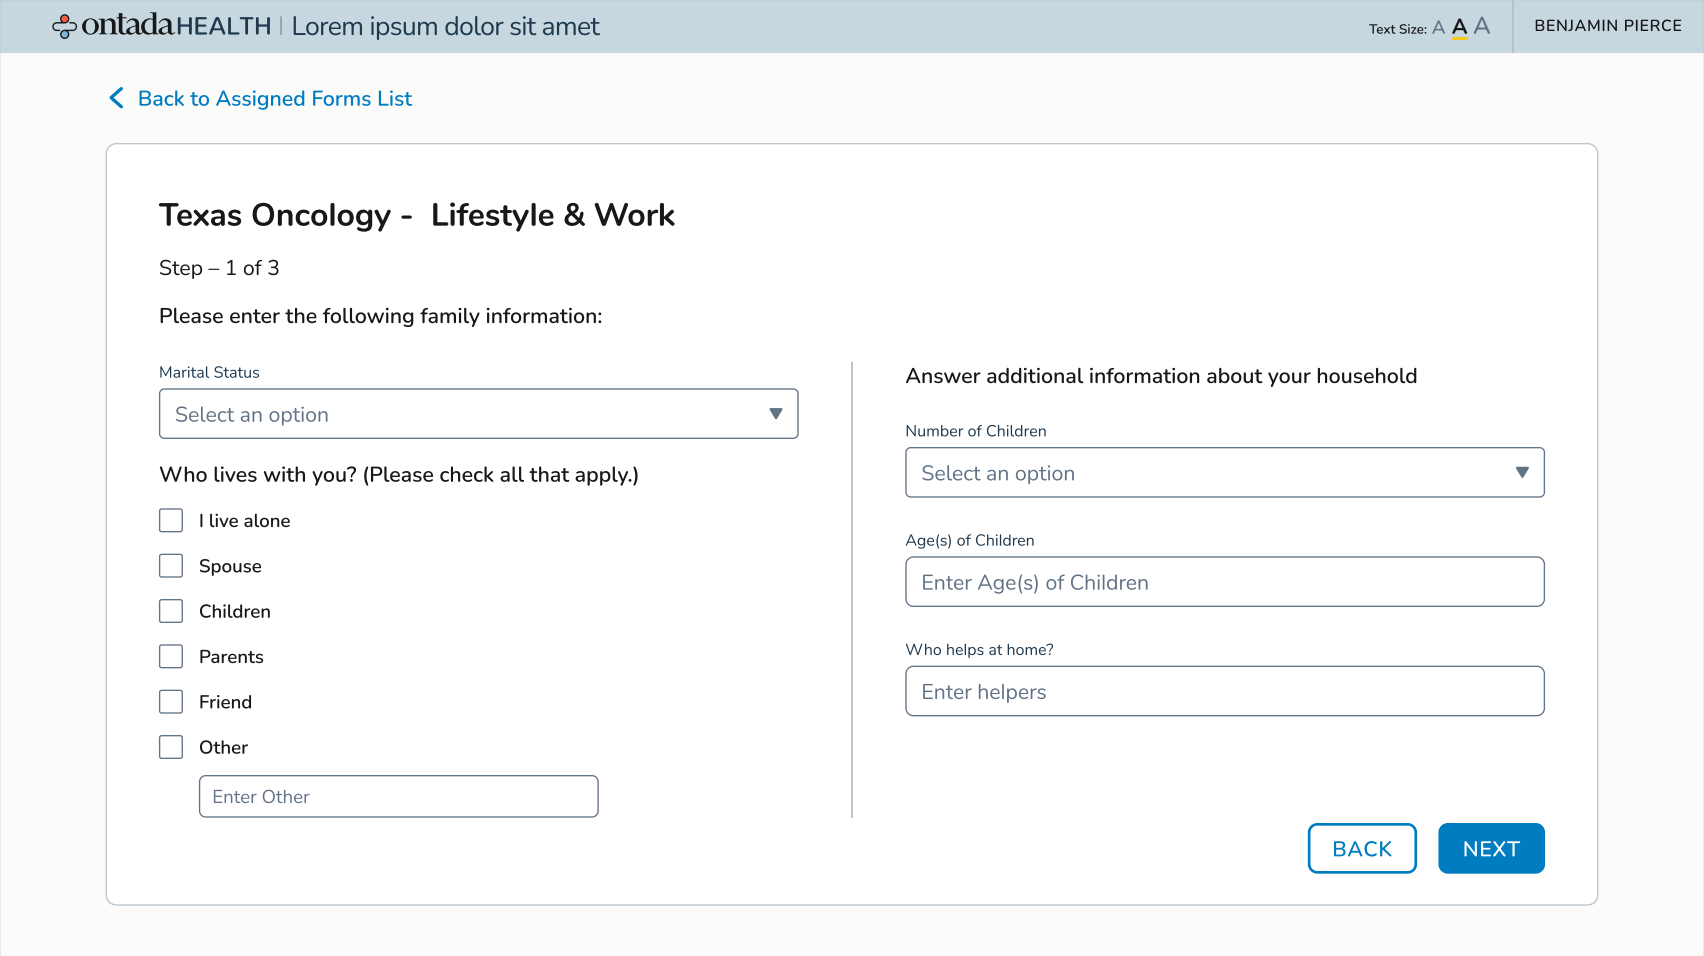Select the medium text size A

click(x=1459, y=27)
